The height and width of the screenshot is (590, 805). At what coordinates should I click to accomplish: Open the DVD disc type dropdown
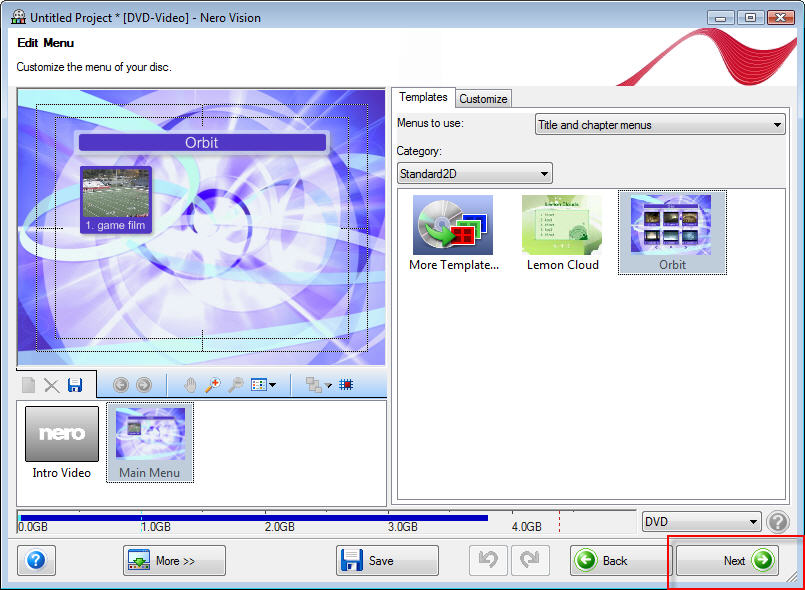click(x=701, y=522)
